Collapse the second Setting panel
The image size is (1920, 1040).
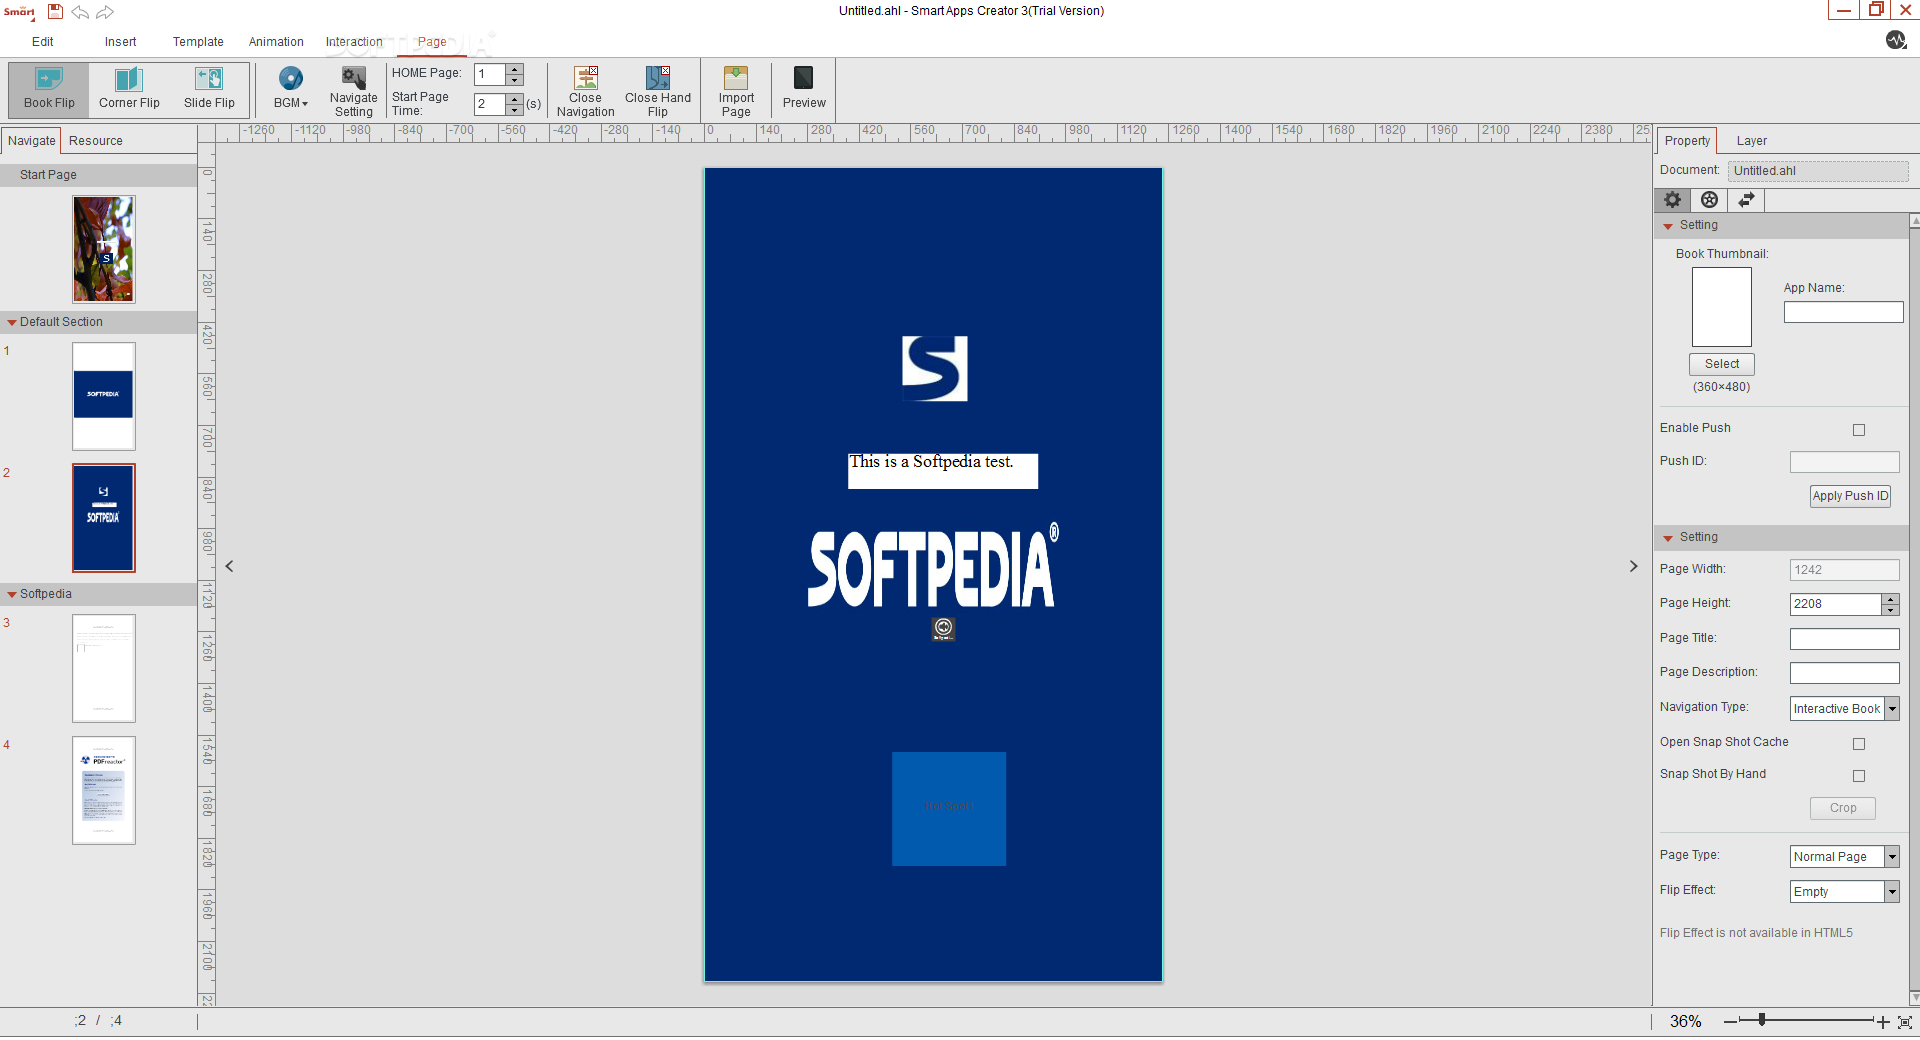point(1668,539)
